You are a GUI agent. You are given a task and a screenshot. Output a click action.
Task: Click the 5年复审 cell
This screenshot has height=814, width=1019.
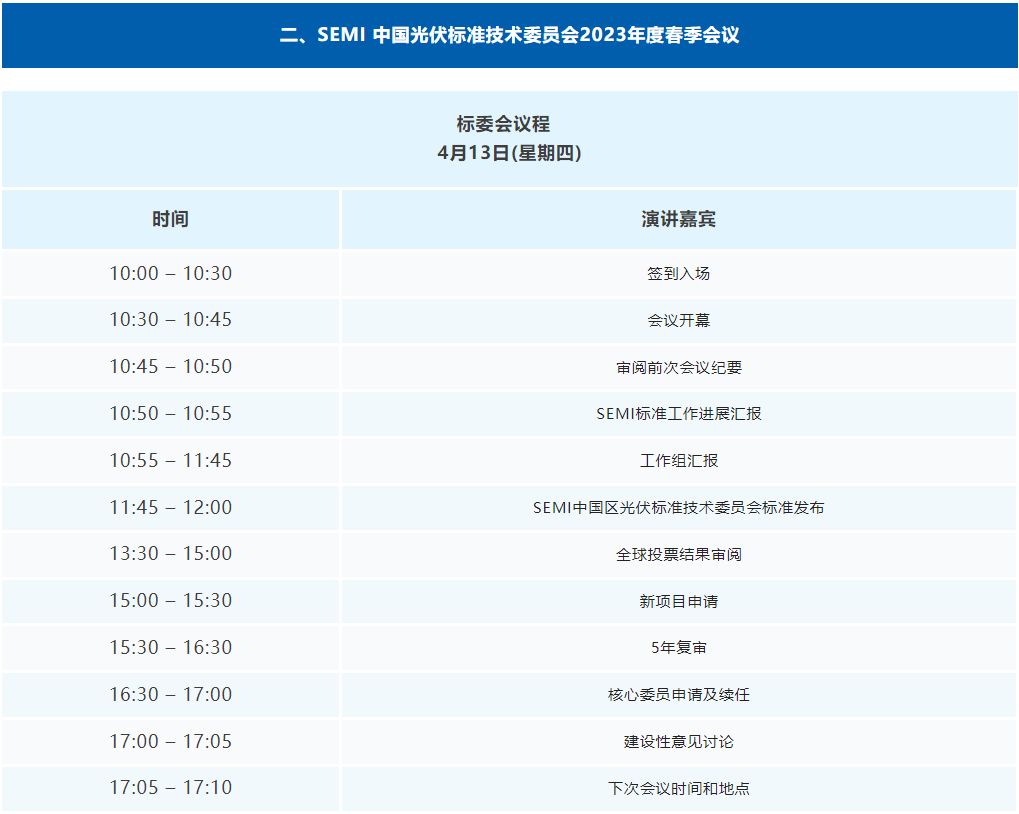[678, 648]
